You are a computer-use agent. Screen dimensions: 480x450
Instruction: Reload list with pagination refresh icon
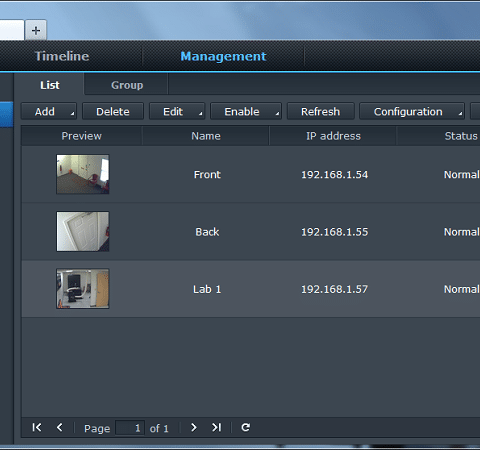(x=246, y=427)
